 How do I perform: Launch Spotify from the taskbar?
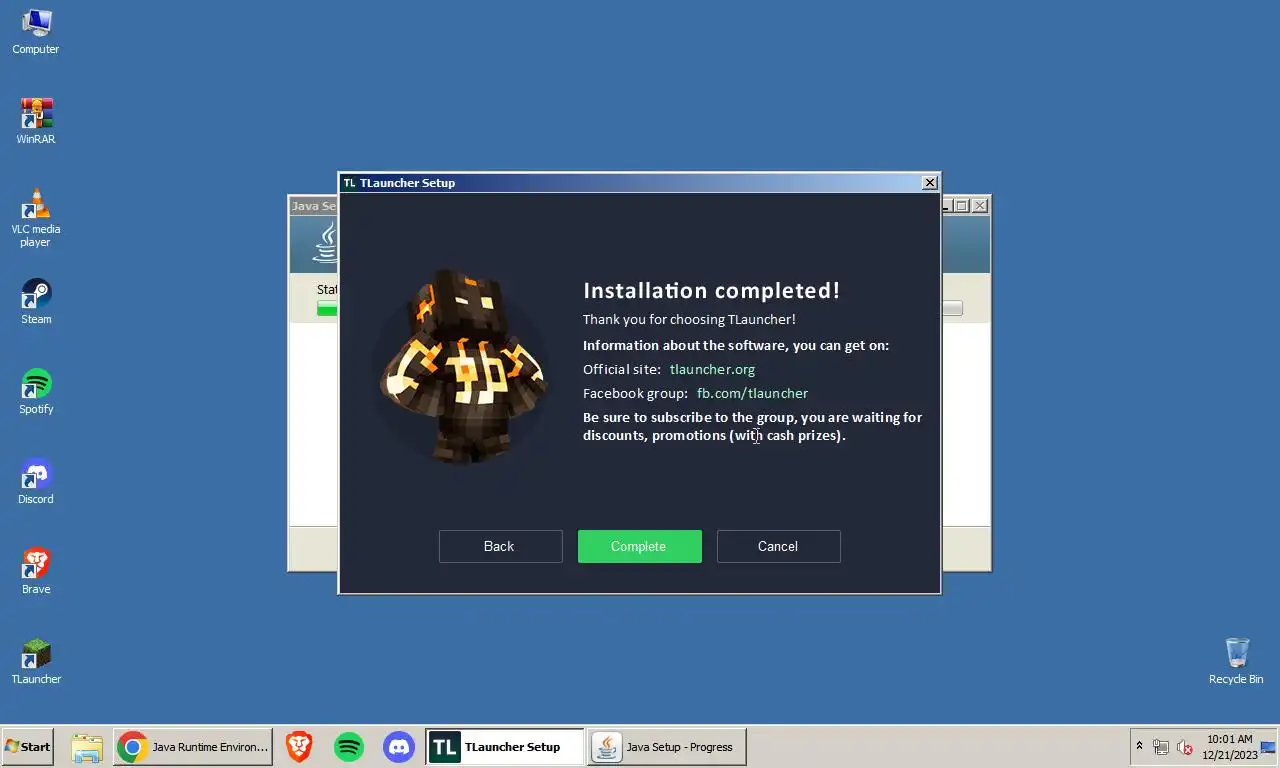pyautogui.click(x=348, y=747)
